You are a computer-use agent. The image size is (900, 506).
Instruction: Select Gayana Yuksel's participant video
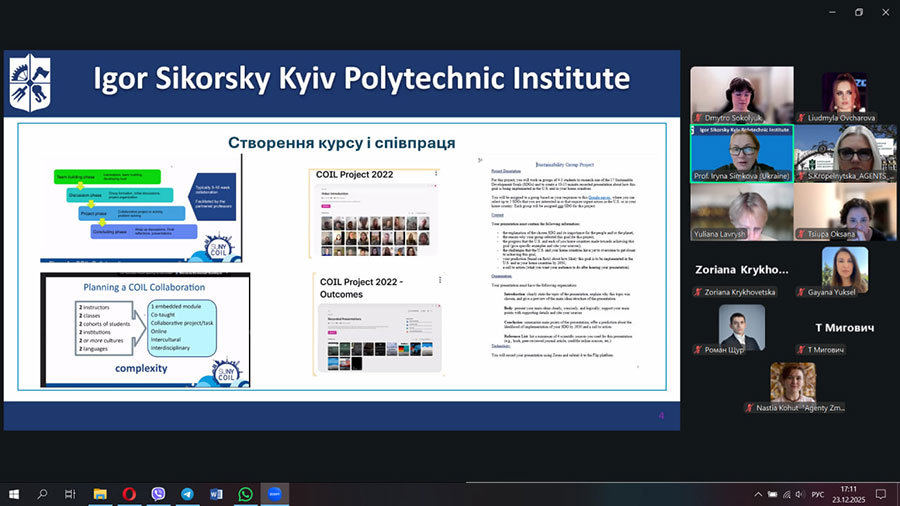pos(844,270)
